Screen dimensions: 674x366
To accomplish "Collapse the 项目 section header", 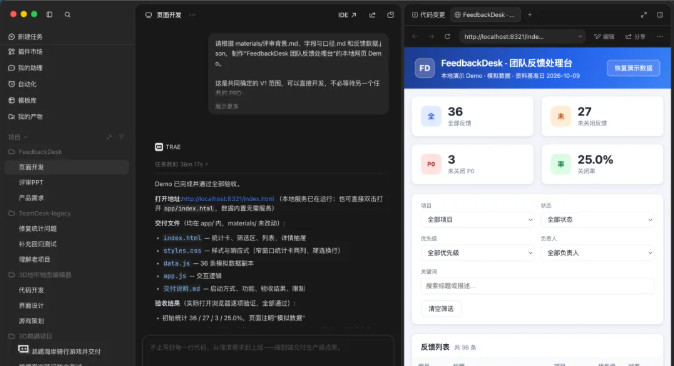I will tap(17, 137).
